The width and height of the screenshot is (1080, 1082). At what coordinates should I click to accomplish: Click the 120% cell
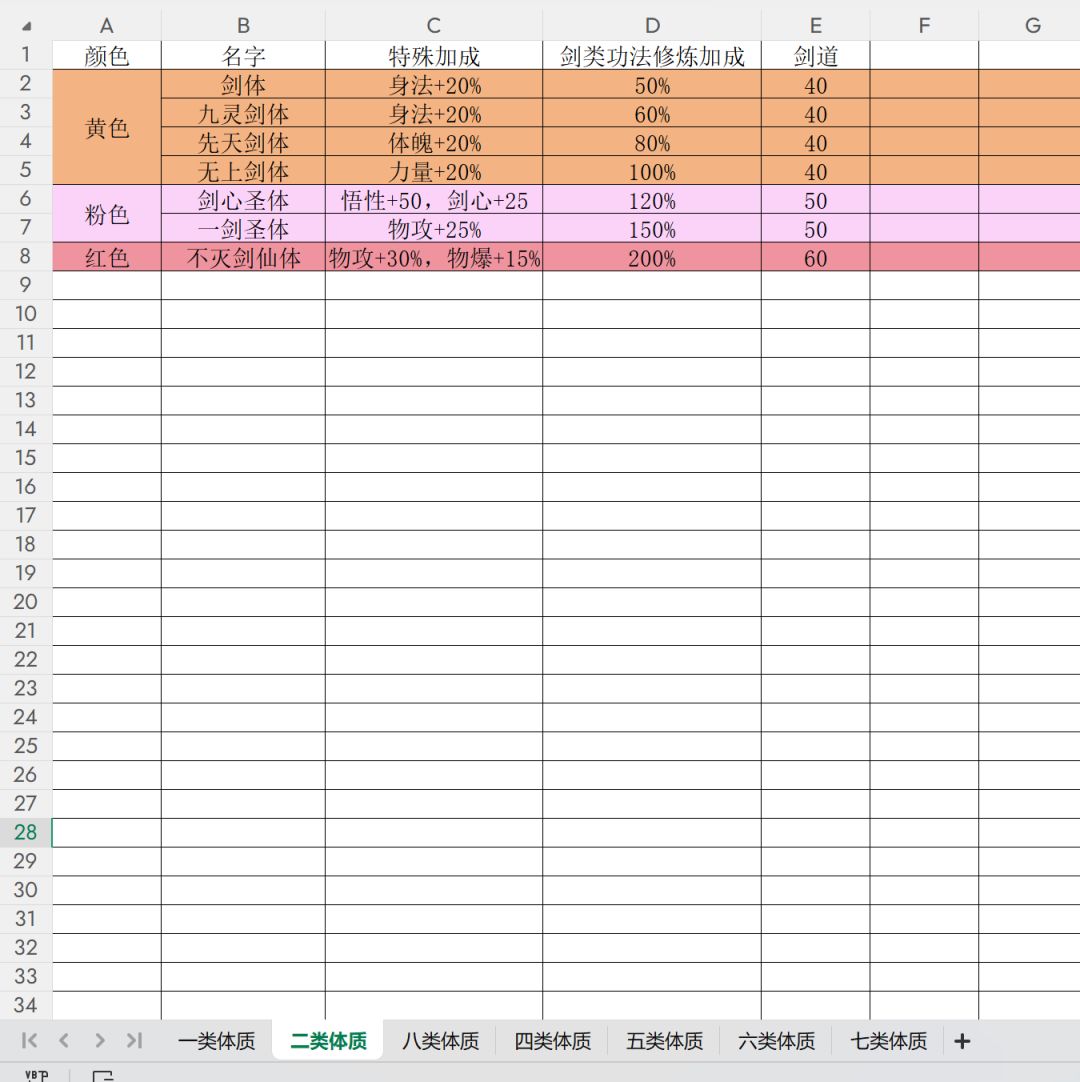tap(651, 199)
